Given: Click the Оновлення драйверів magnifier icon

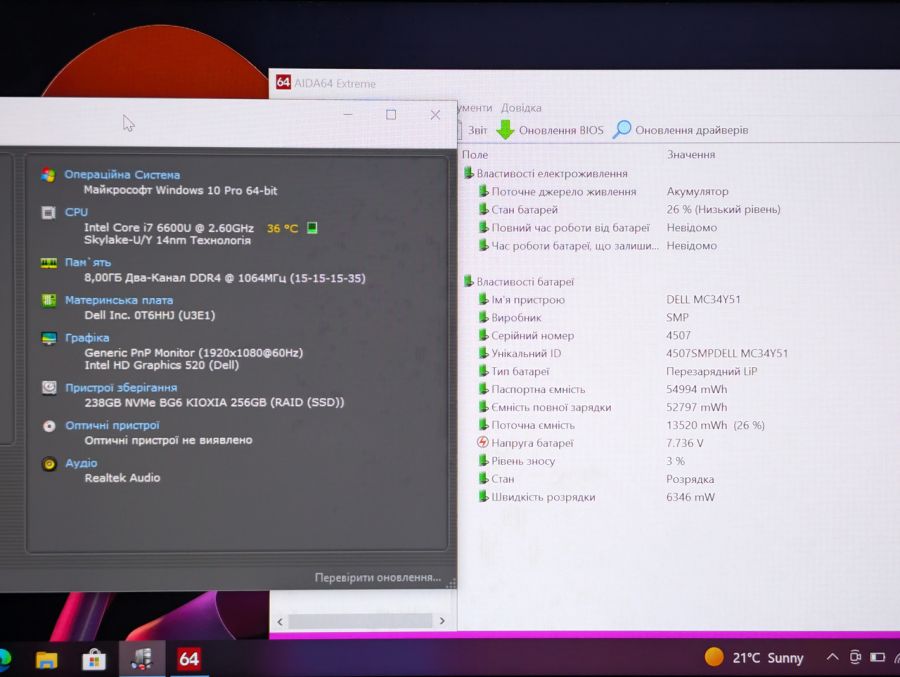Looking at the screenshot, I should [x=622, y=130].
